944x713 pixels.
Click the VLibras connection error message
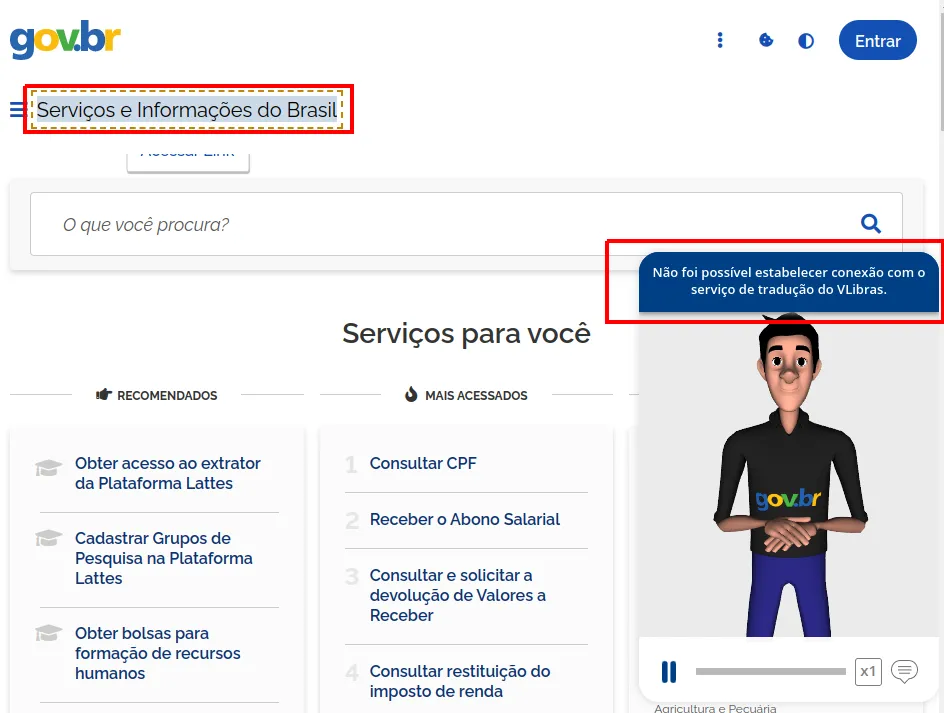pos(789,281)
